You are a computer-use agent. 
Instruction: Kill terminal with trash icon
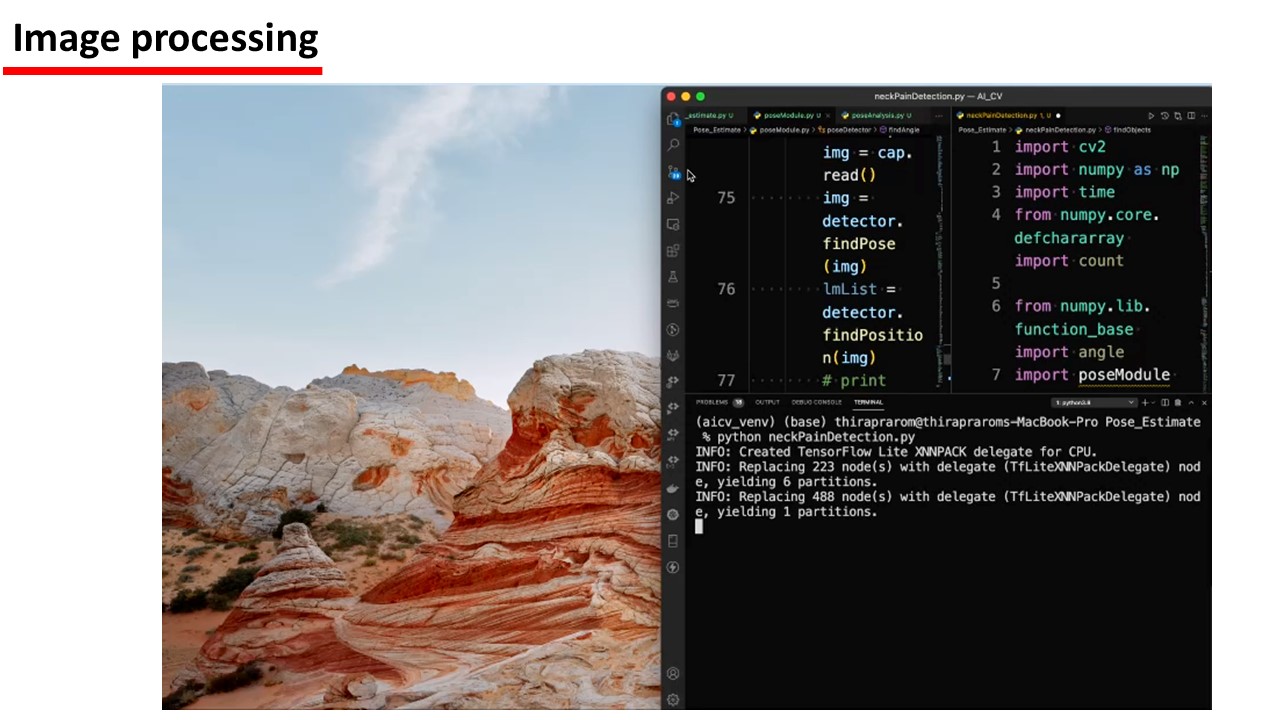point(1178,402)
